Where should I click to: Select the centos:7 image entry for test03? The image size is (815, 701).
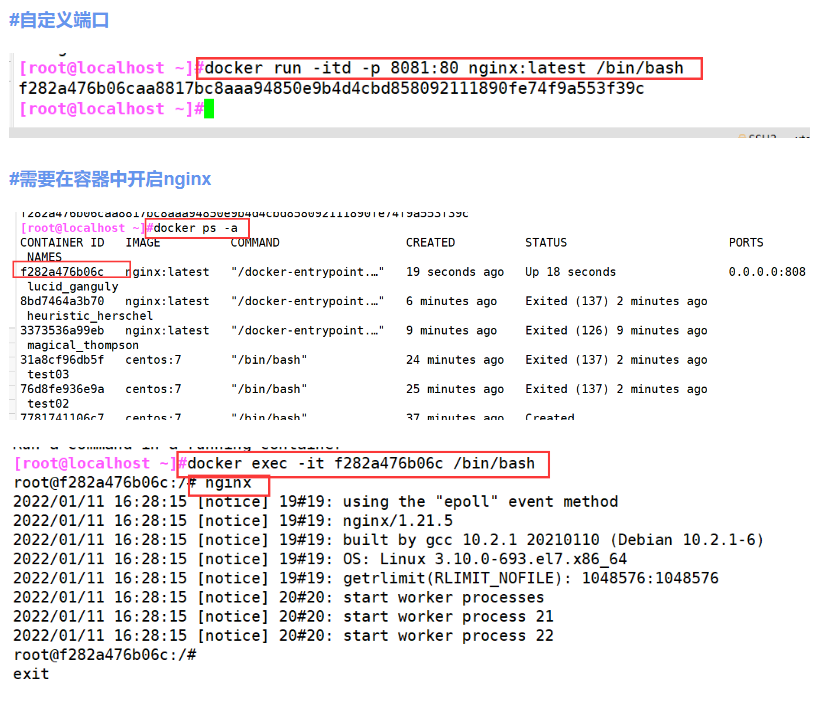tap(148, 359)
